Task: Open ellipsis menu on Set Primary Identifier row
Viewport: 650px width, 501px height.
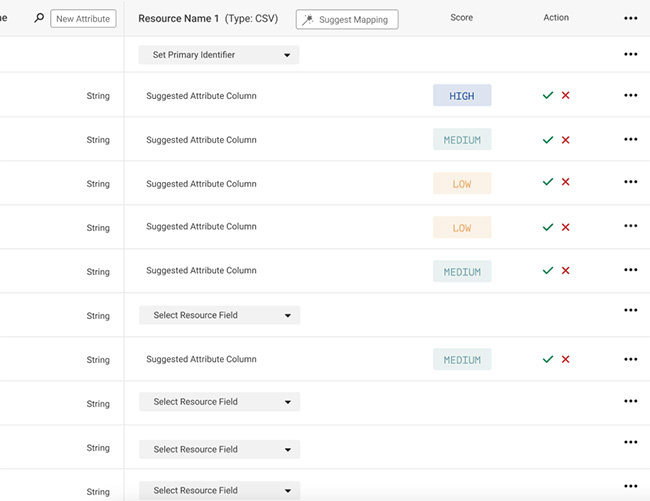Action: (x=631, y=54)
